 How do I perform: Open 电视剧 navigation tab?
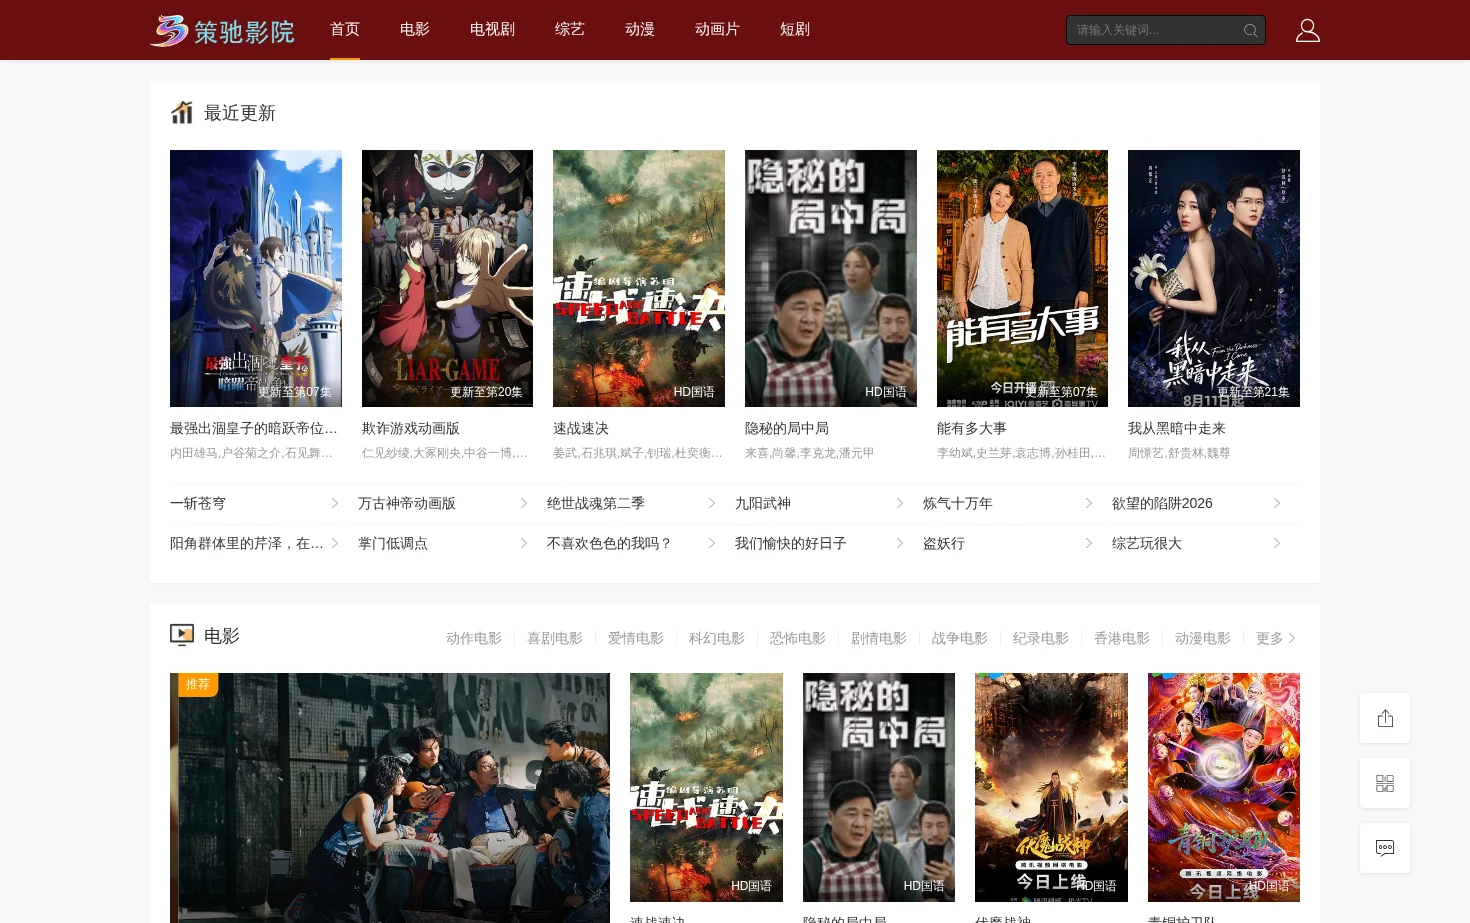[x=492, y=30]
